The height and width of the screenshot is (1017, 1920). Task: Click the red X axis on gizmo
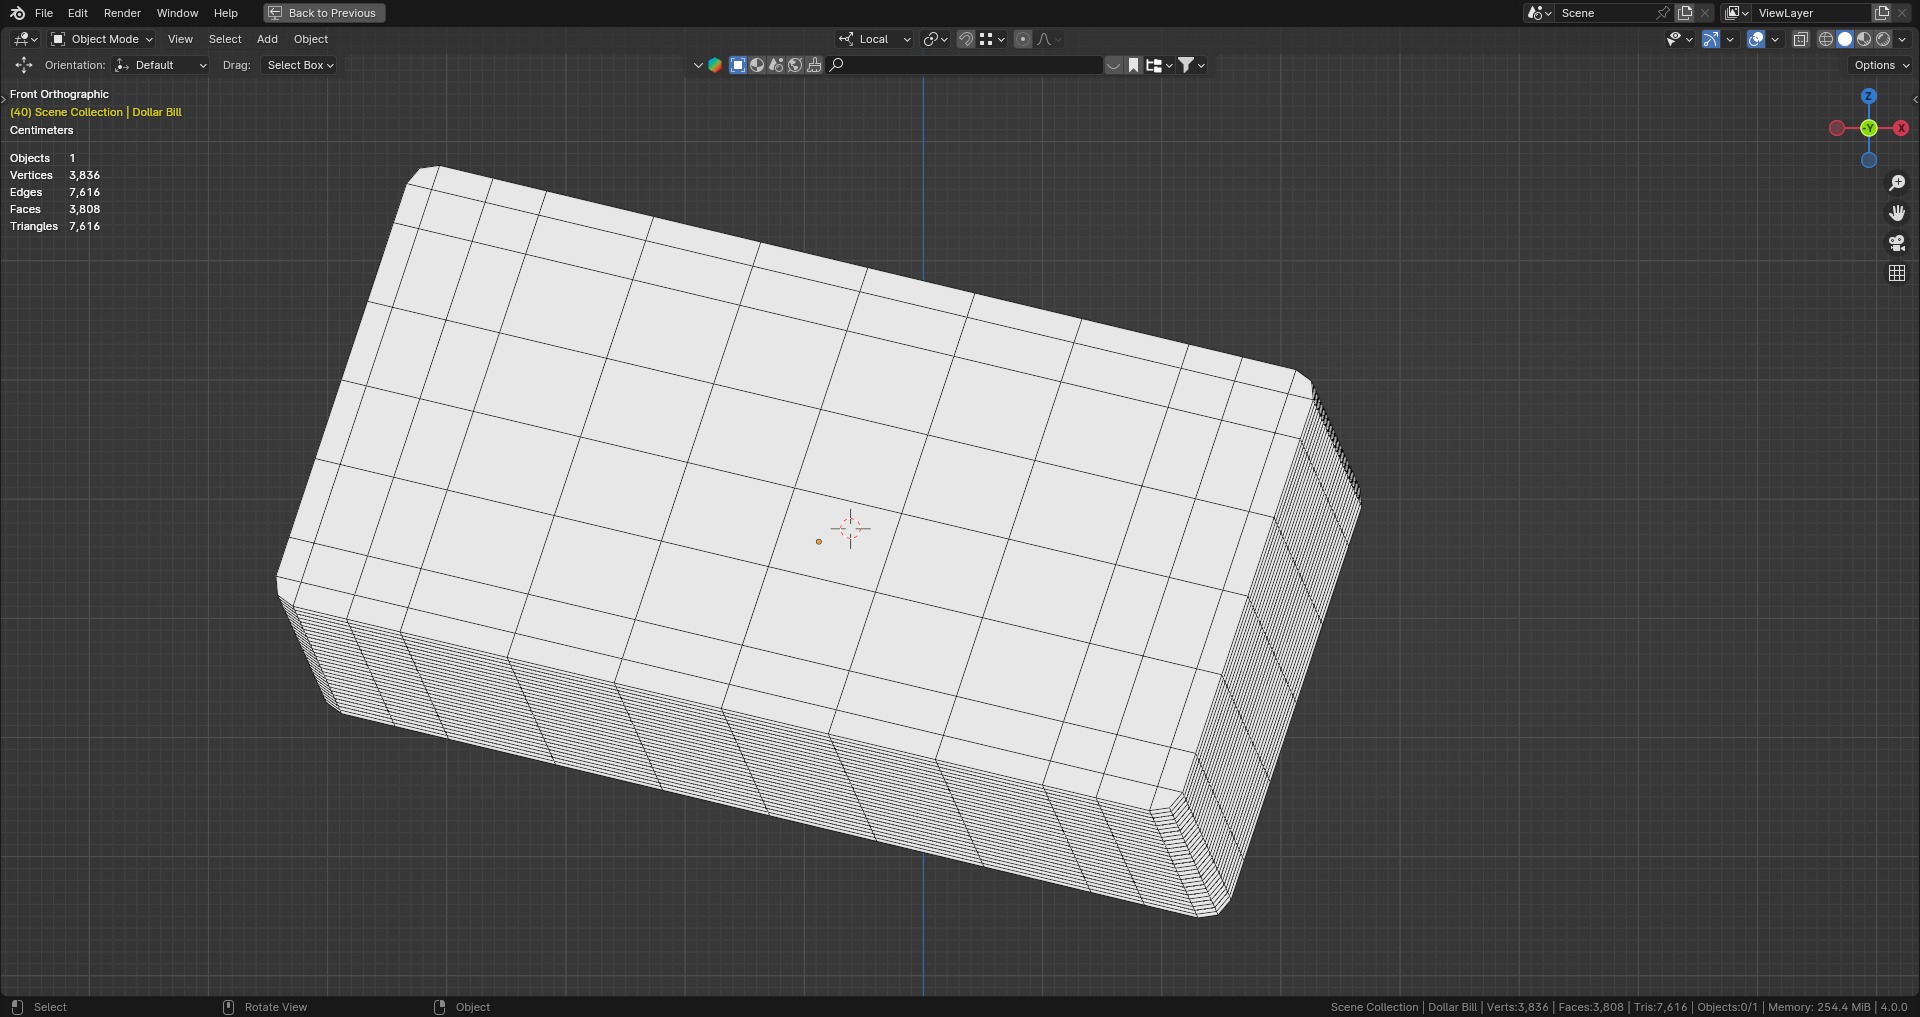point(1901,128)
